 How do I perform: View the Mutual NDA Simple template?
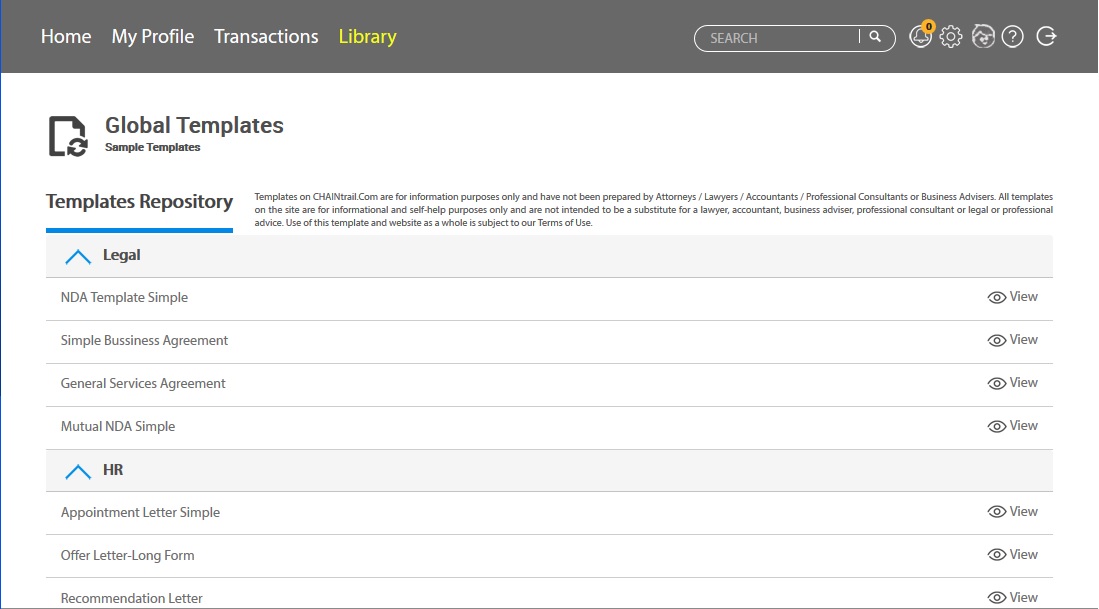coord(1012,426)
